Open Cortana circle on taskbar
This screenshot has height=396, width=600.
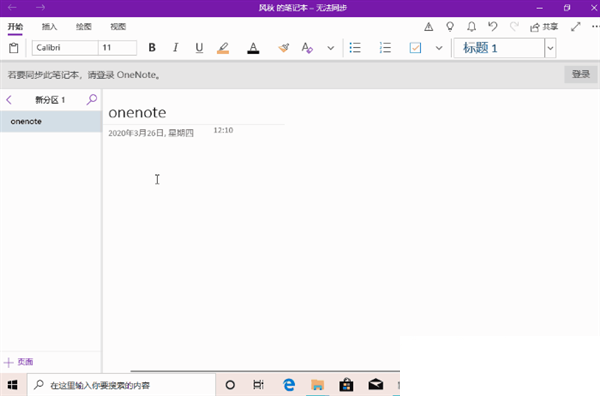click(x=230, y=385)
